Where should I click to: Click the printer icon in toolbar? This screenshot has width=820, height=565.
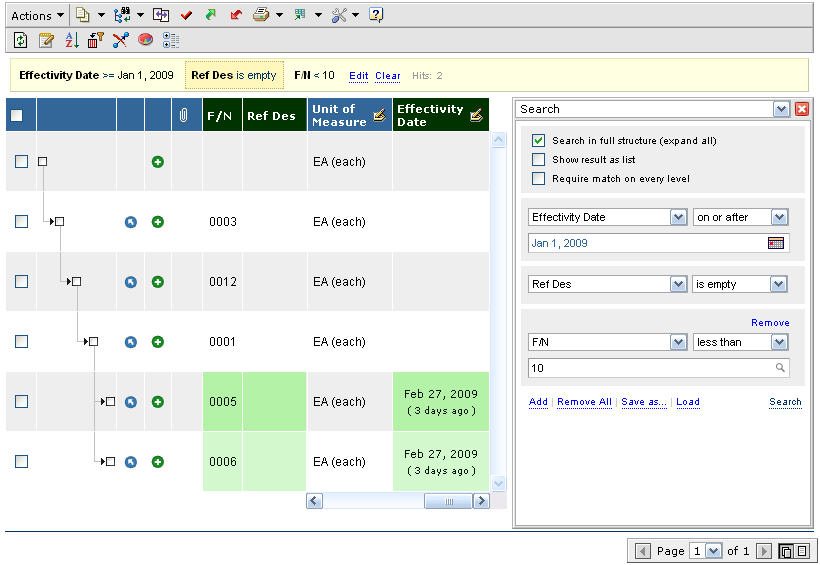pos(261,15)
